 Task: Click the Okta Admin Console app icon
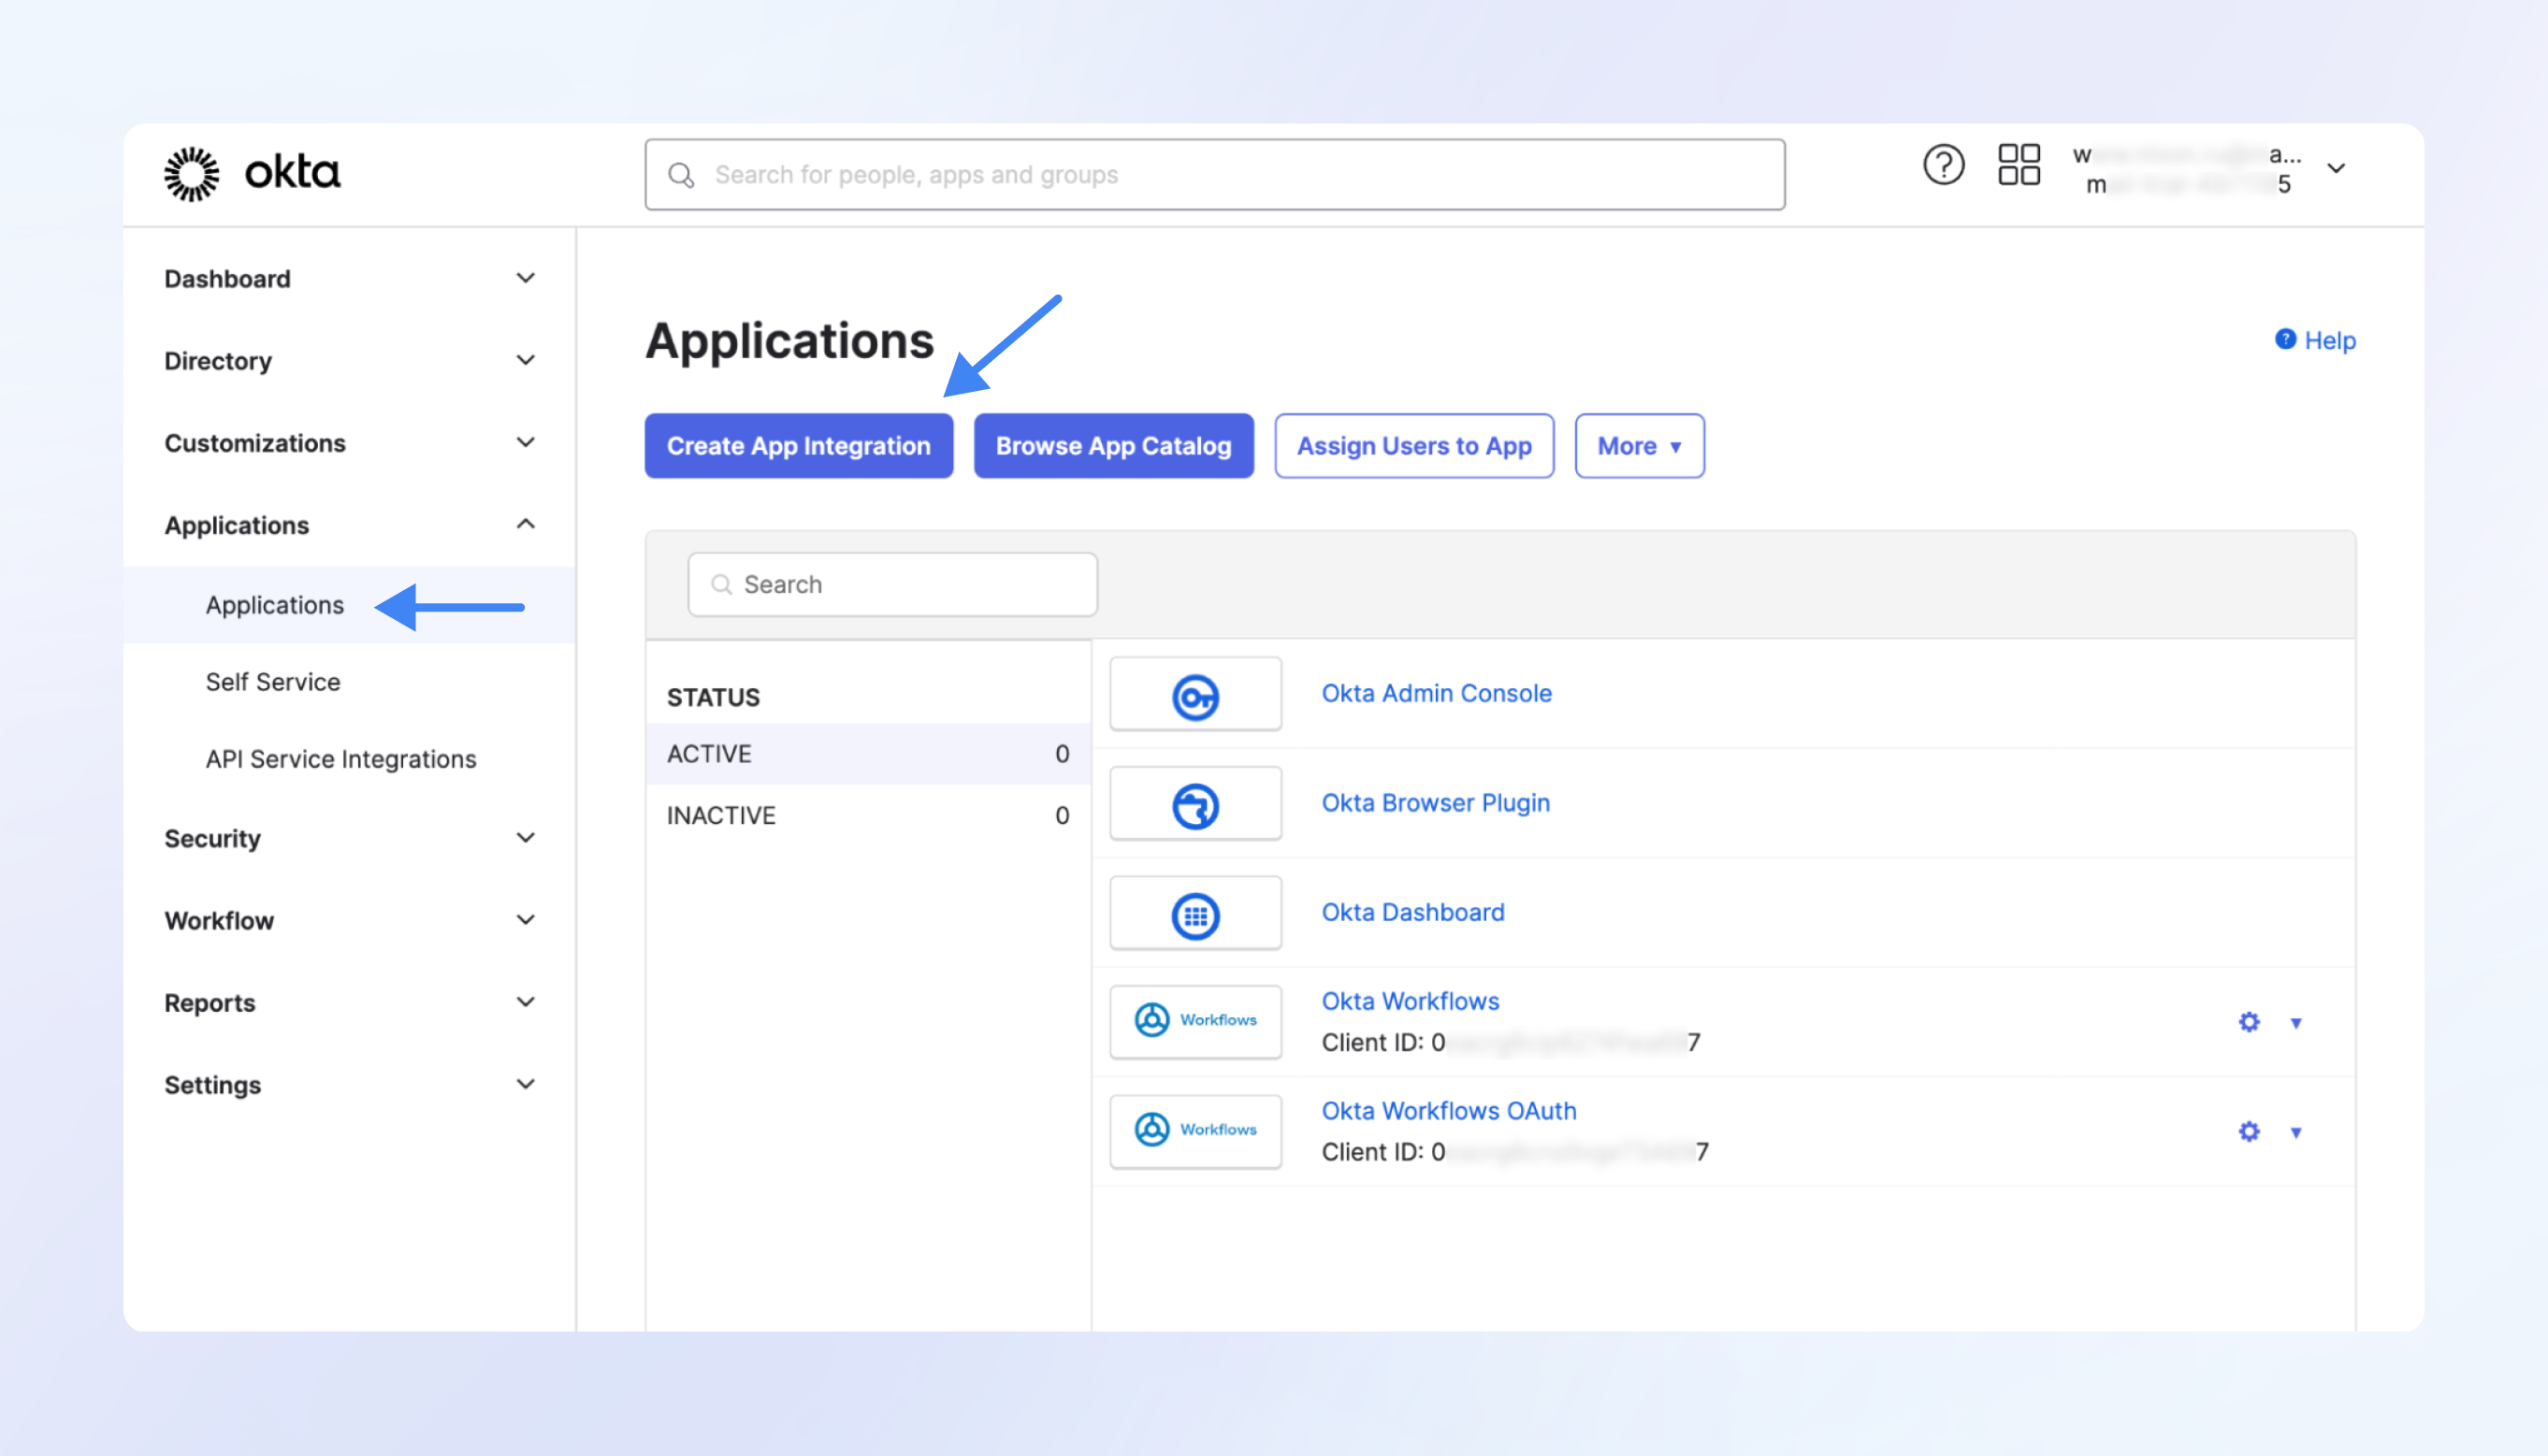click(1195, 695)
